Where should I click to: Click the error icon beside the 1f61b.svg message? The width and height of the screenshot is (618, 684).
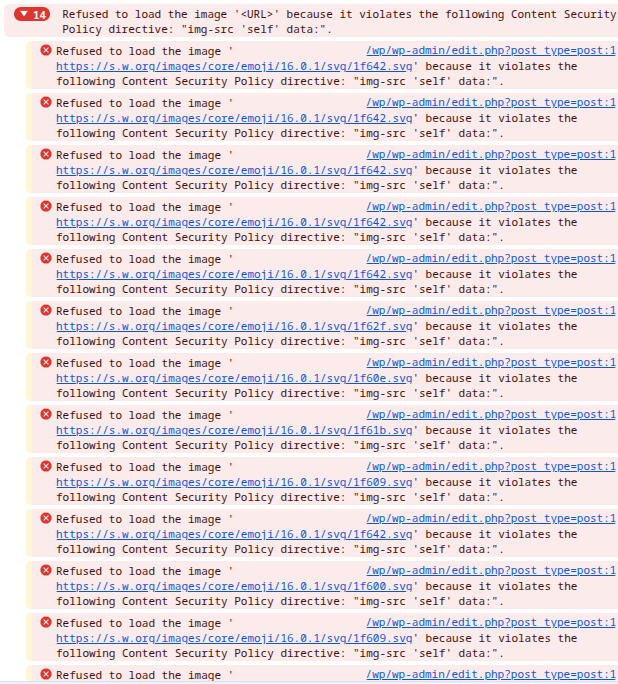point(46,414)
